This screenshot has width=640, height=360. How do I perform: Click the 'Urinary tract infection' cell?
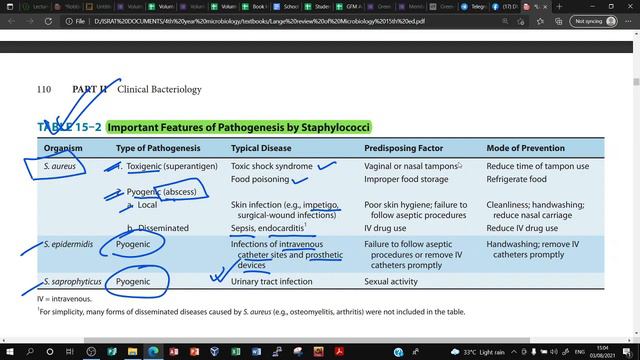pyautogui.click(x=271, y=282)
